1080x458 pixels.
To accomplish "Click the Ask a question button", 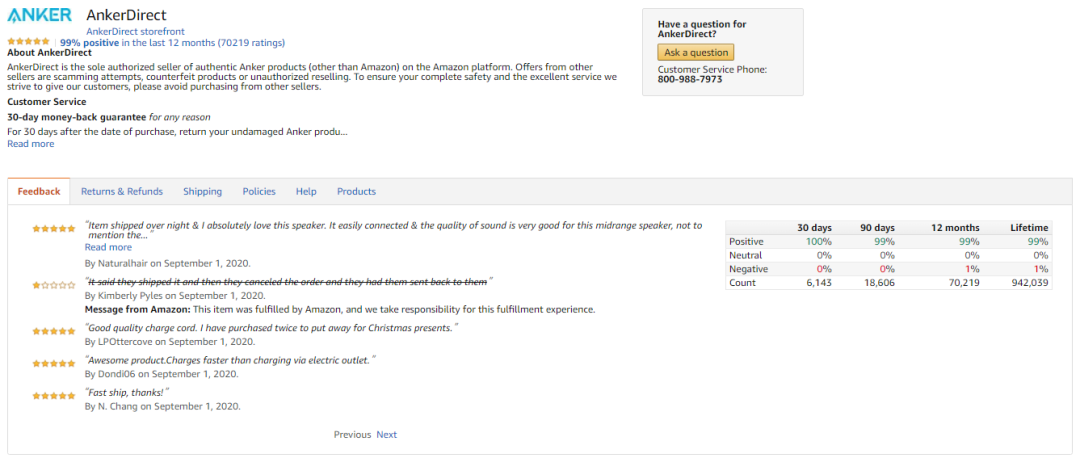I will pos(696,52).
